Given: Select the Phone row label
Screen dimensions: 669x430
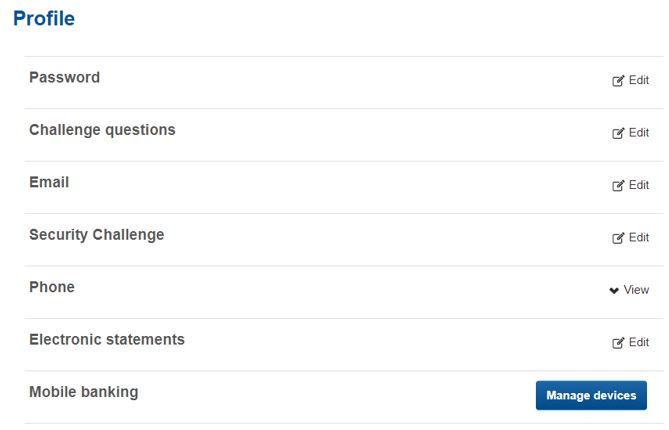Looking at the screenshot, I should (52, 288).
